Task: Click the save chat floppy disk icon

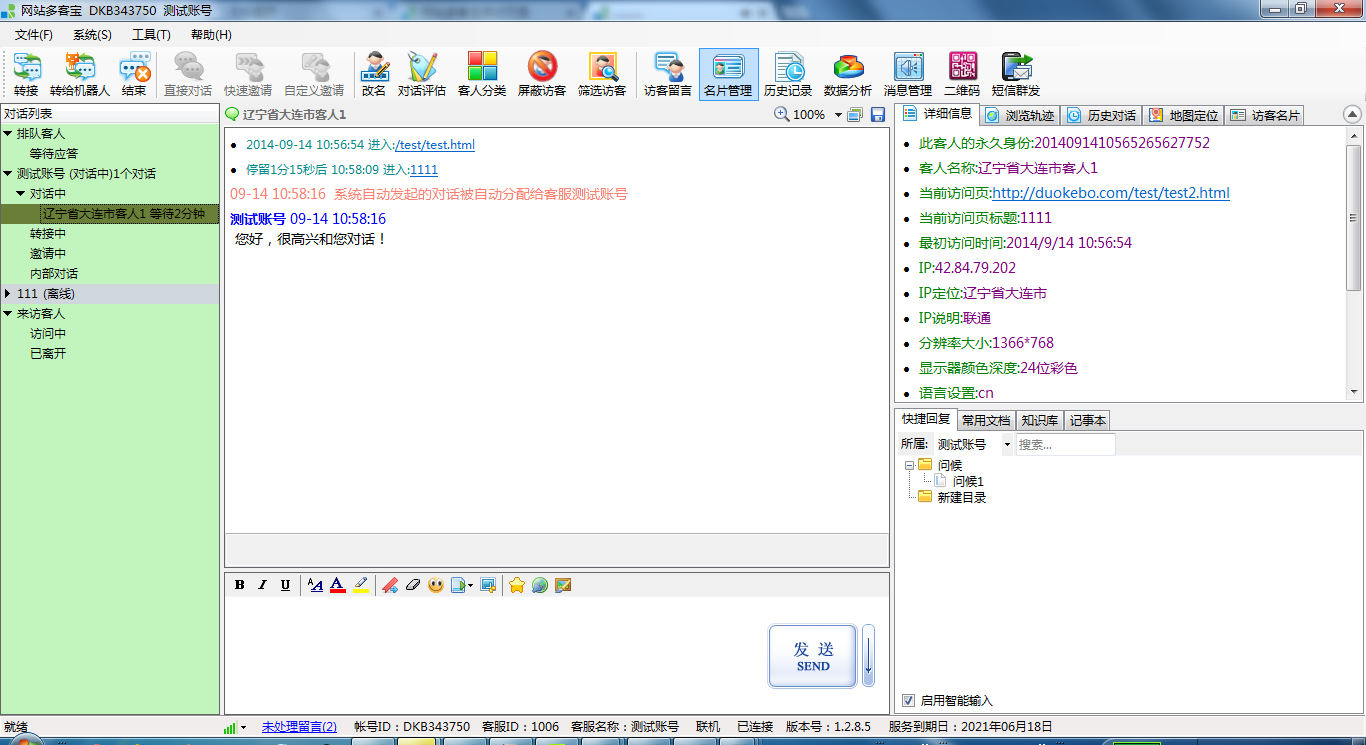Action: pyautogui.click(x=878, y=115)
